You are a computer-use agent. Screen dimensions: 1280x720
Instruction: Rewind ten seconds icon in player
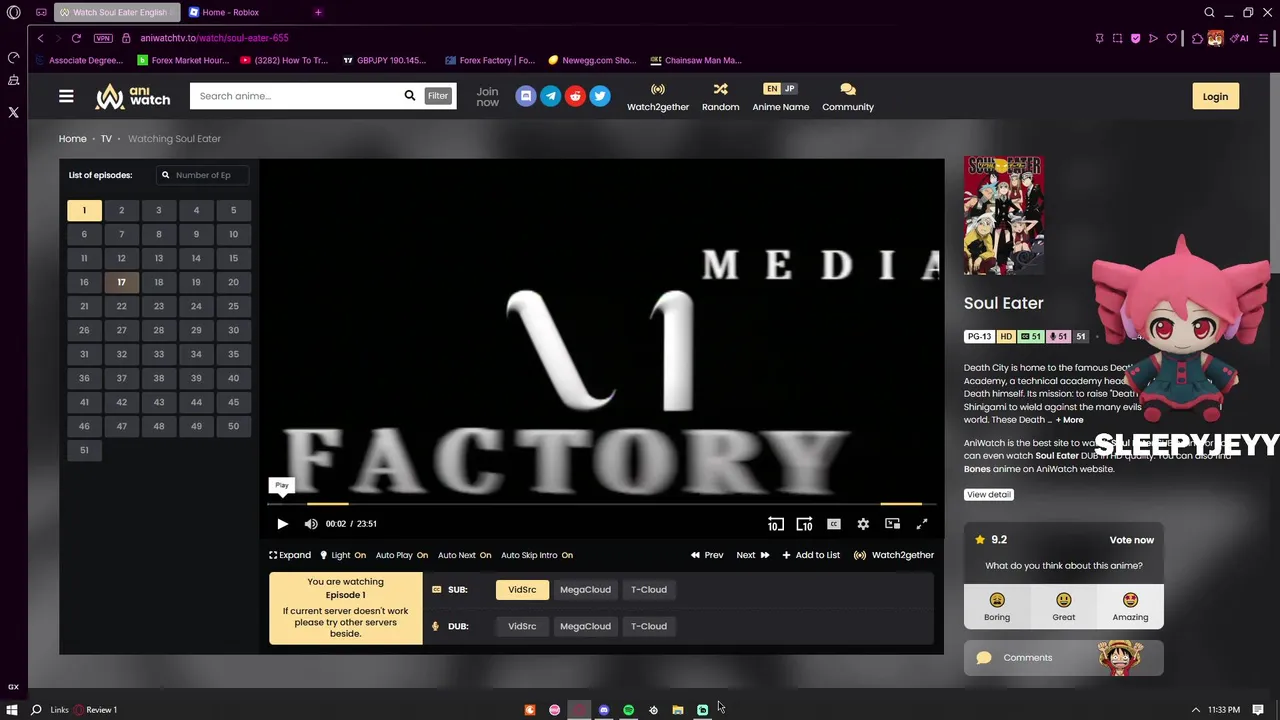776,524
